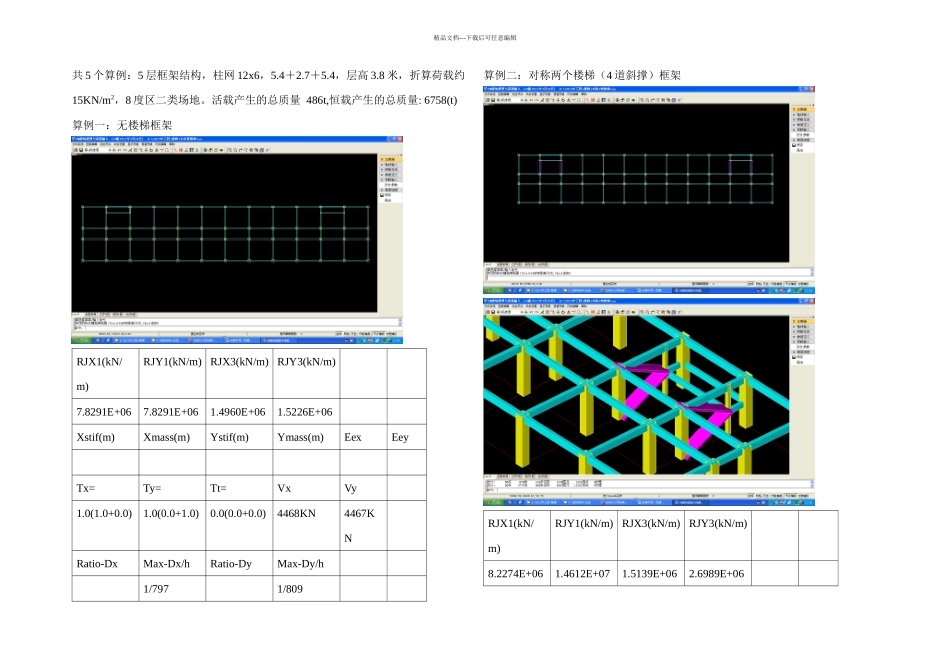Screen dimensions: 950x672
Task: Click the leftmost toolbar icon in the 3D frame screenshot
Action: [x=487, y=311]
